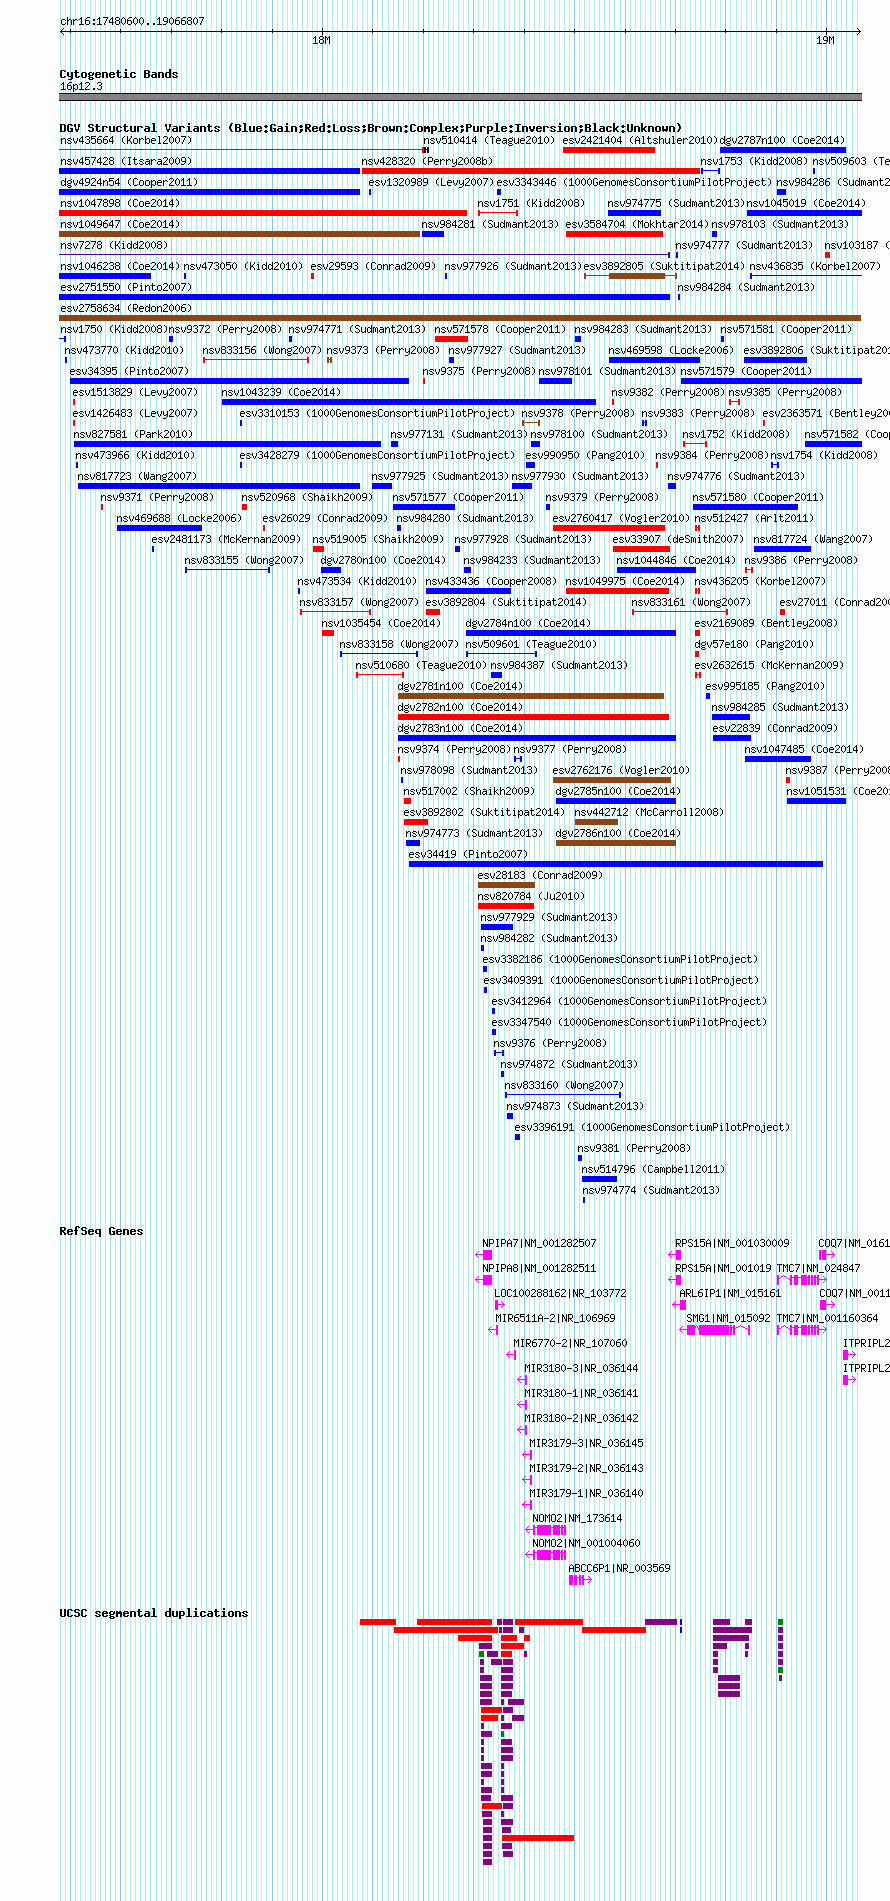The width and height of the screenshot is (890, 1901).
Task: Open gene RPS15A|NM_001030009
Action: pos(676,1255)
